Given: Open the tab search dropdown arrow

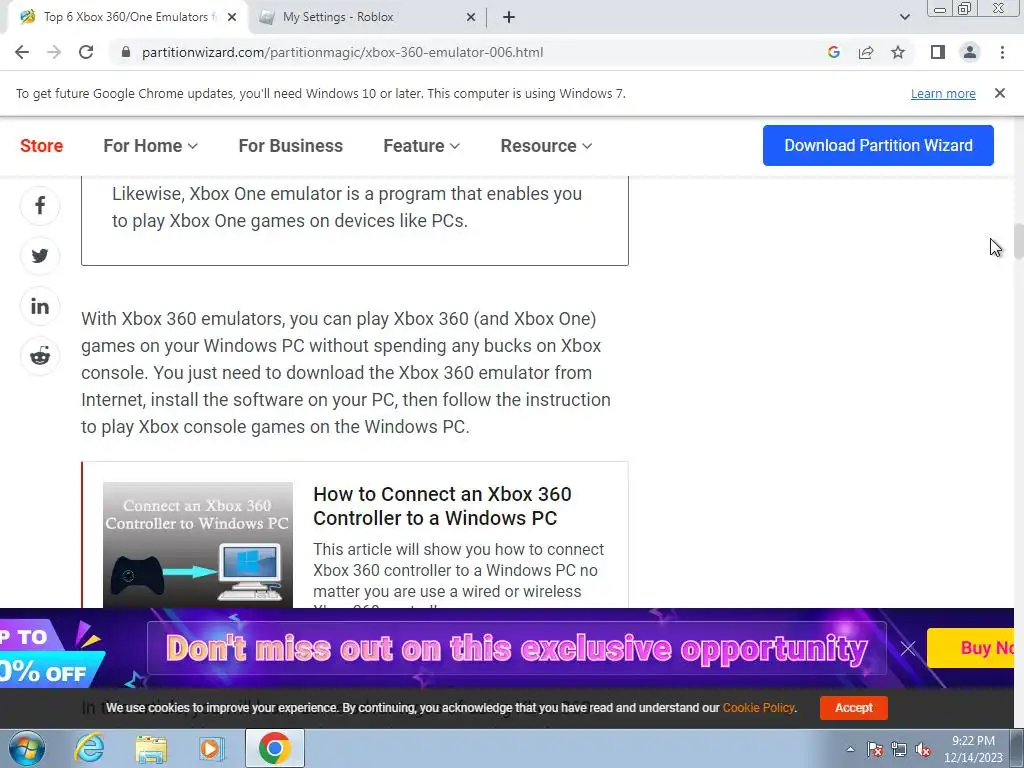Looking at the screenshot, I should 904,17.
